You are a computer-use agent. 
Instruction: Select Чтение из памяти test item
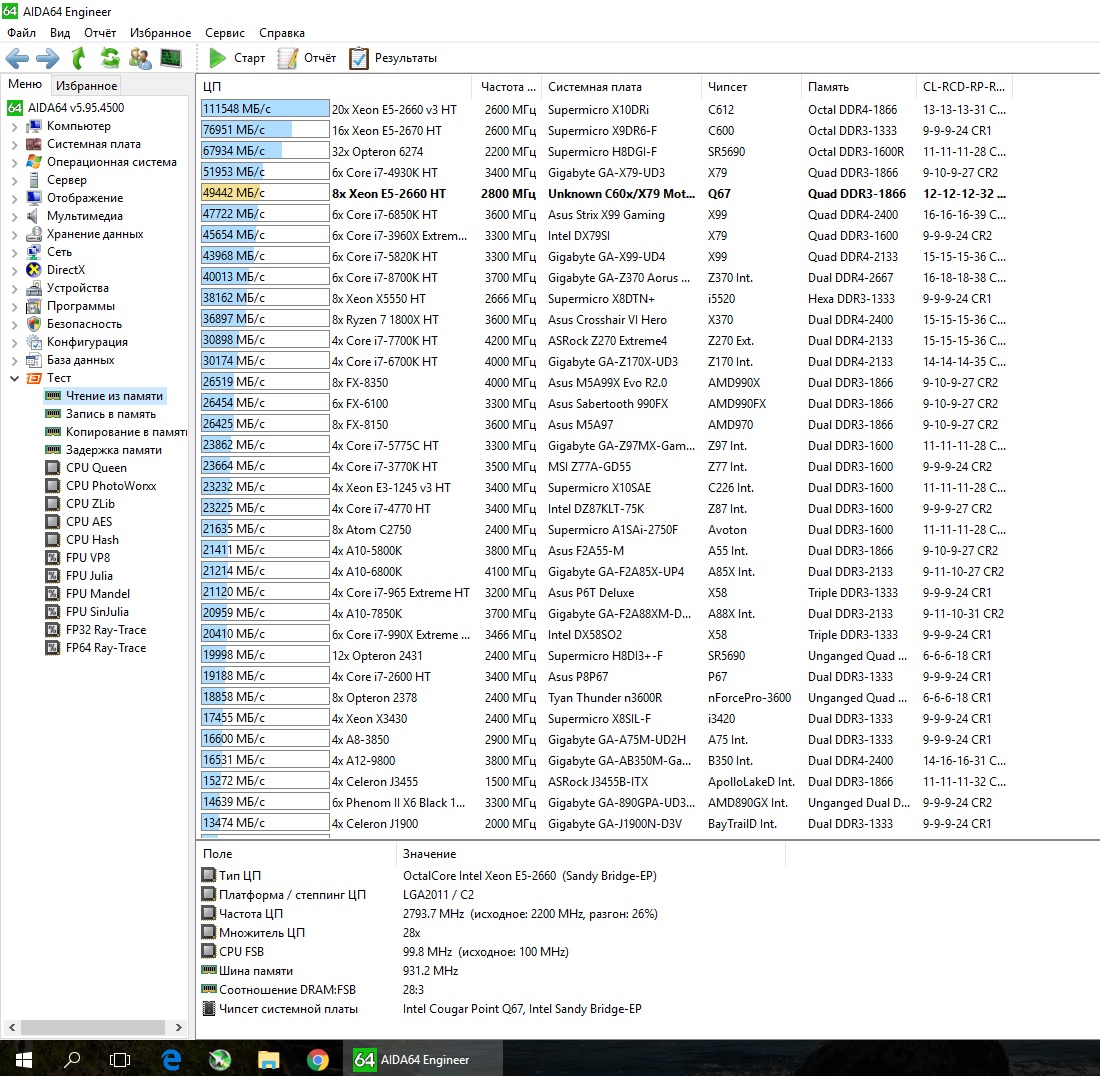coord(114,396)
